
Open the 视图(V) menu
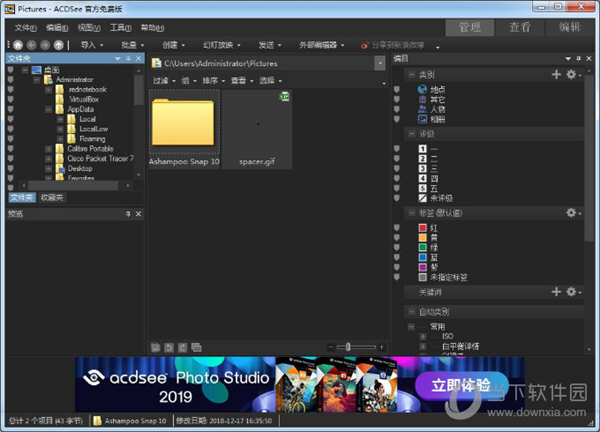click(x=89, y=28)
